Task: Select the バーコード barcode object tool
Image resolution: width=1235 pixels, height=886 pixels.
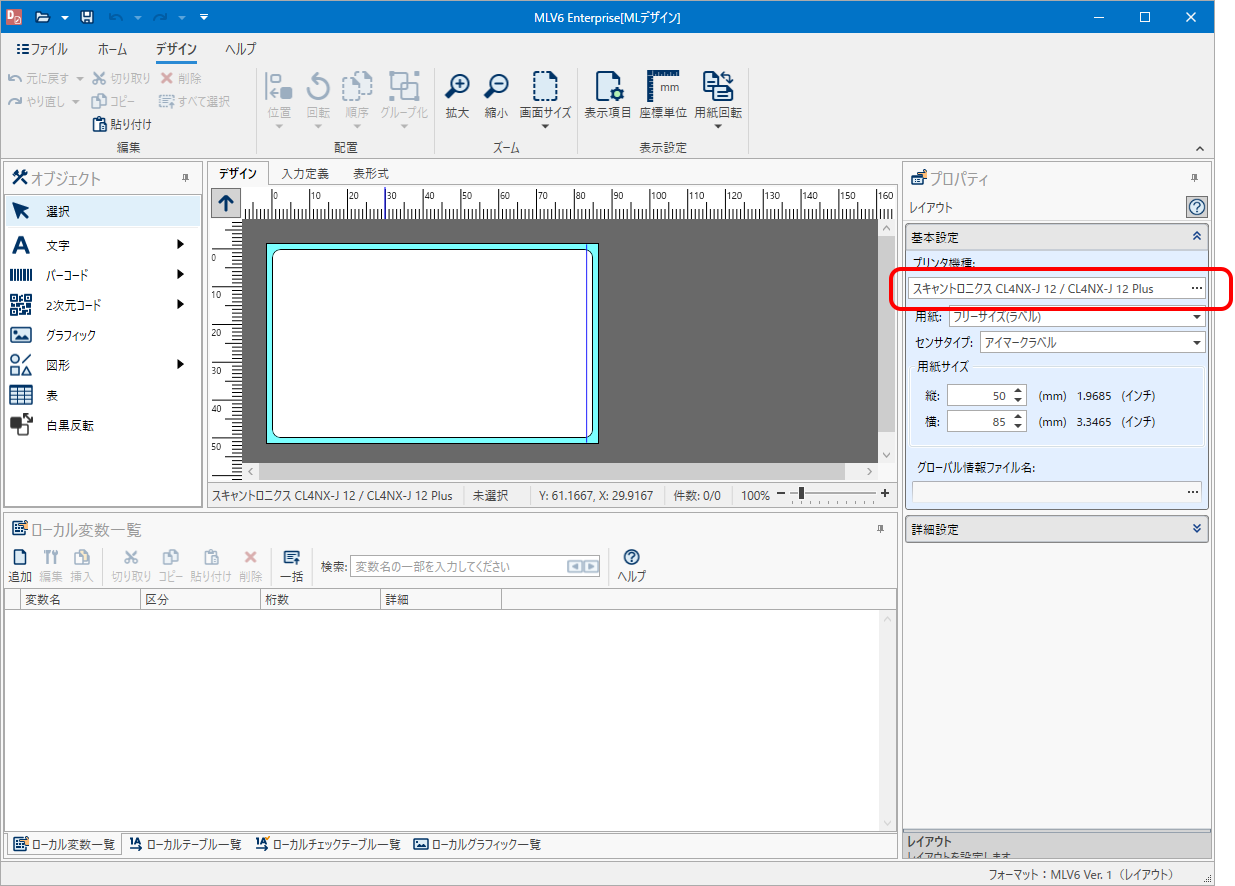Action: pos(72,275)
